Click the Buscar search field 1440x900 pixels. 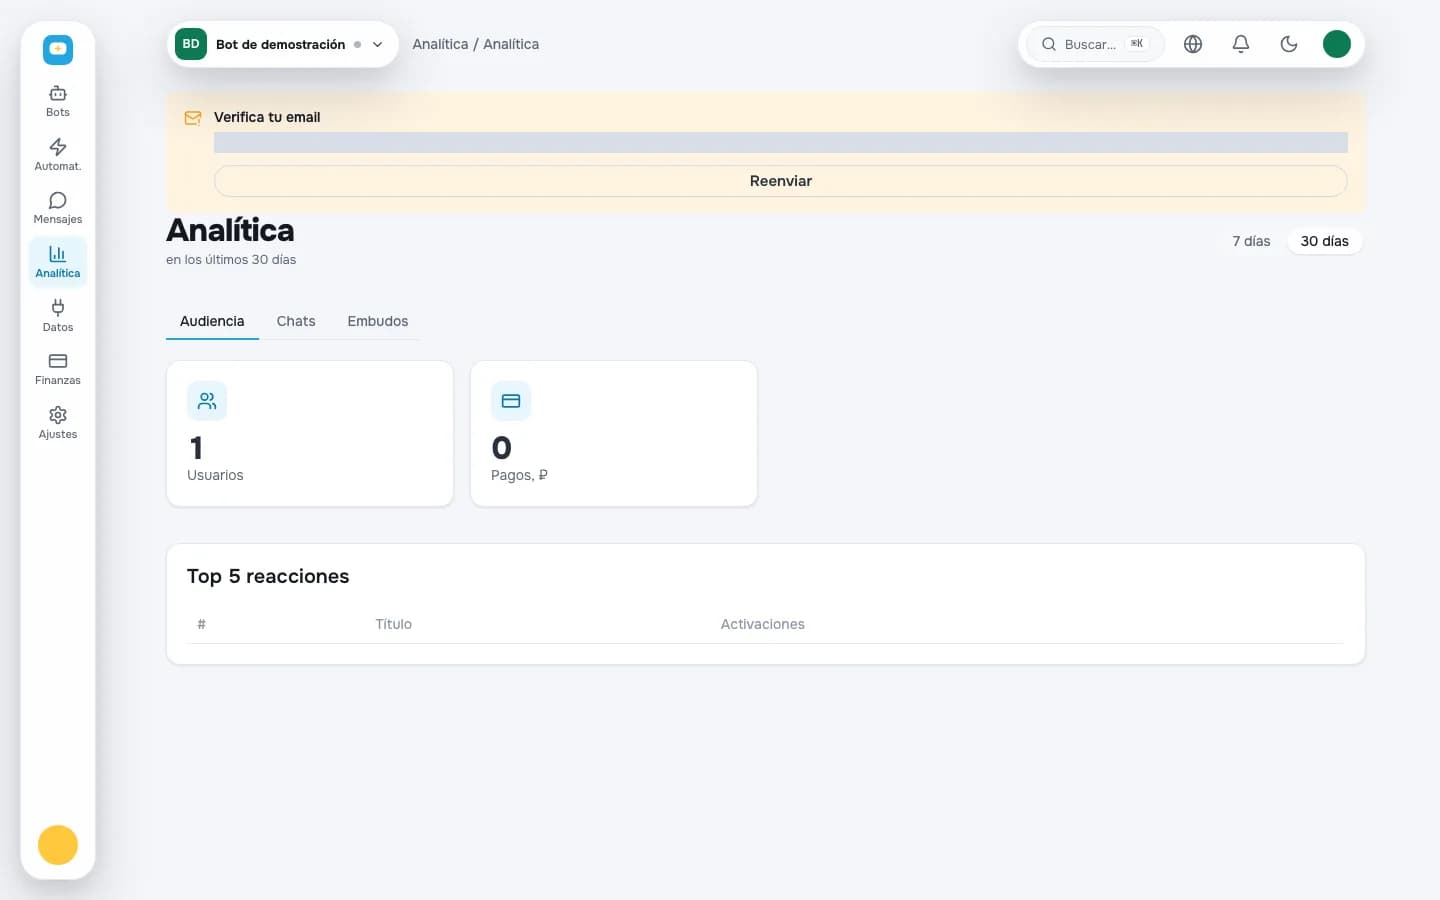[1095, 44]
